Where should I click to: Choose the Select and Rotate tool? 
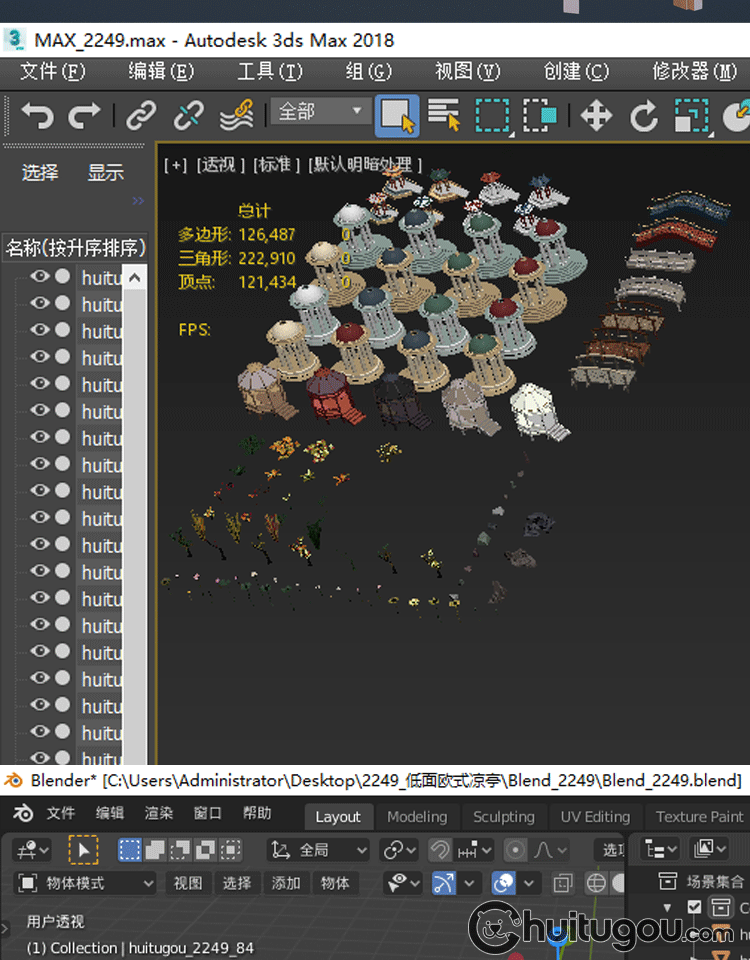[x=643, y=116]
